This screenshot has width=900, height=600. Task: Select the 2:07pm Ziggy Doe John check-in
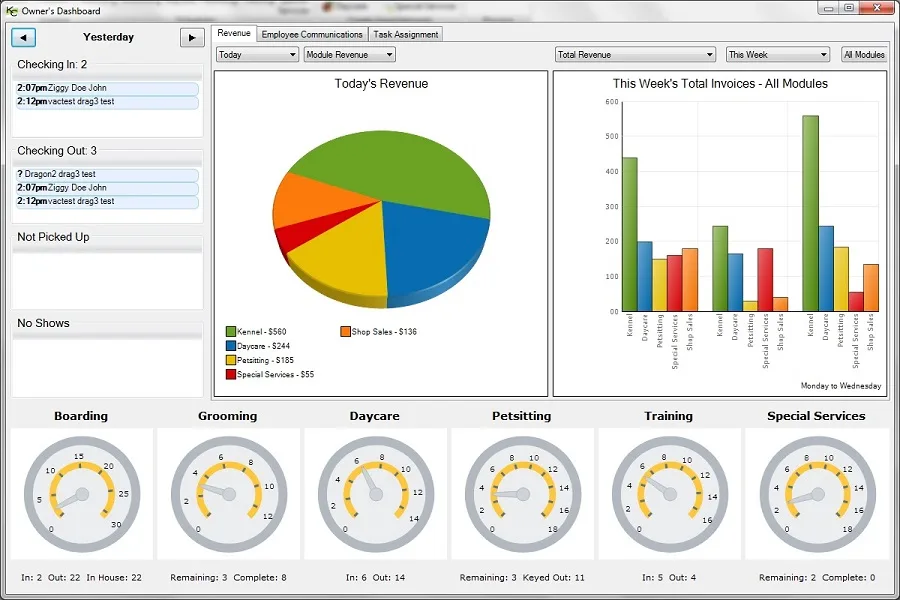click(107, 88)
